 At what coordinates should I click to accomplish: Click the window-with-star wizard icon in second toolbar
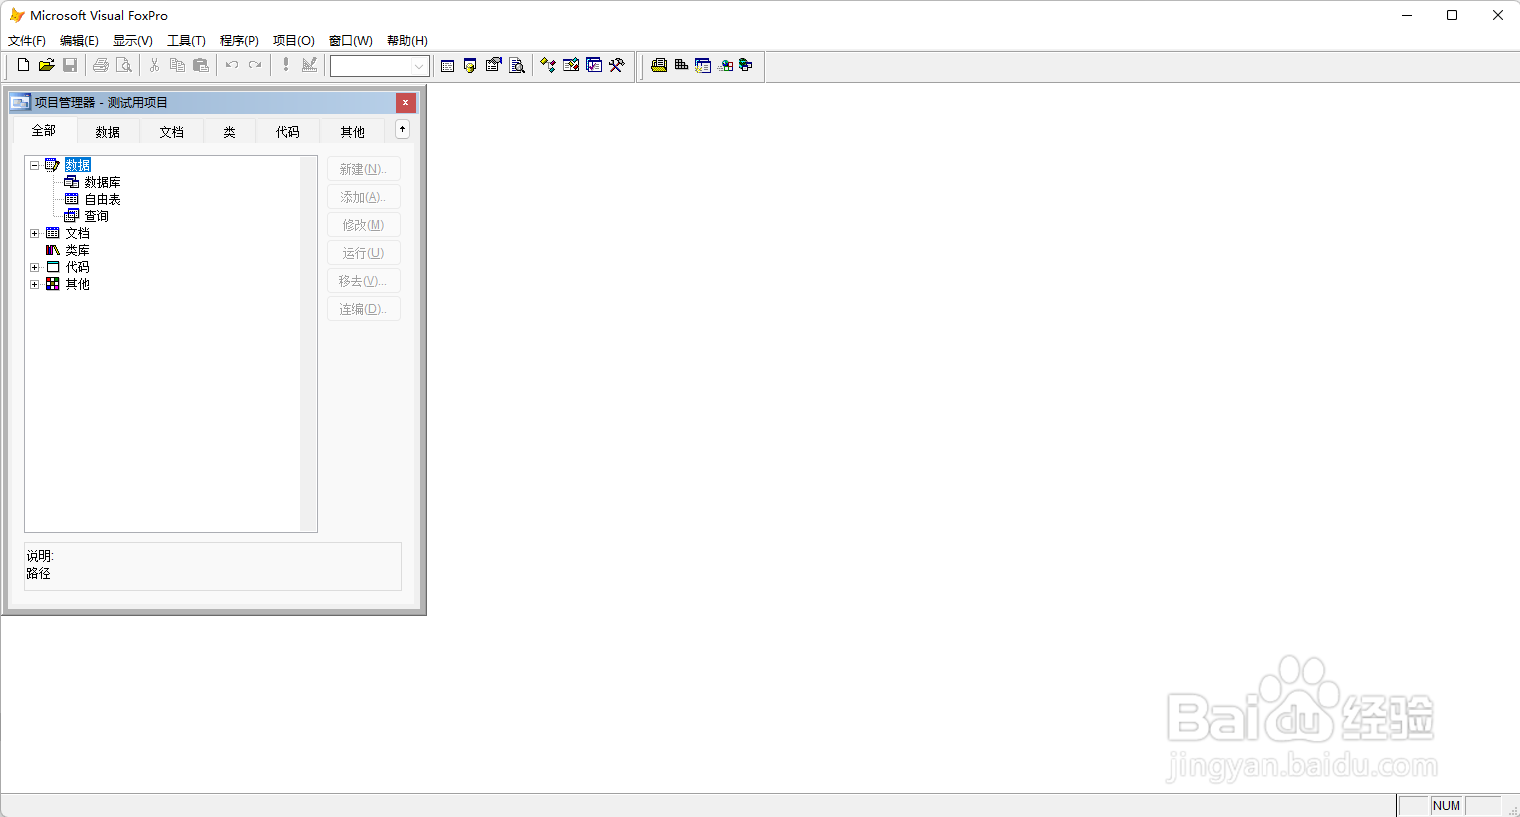(x=703, y=65)
